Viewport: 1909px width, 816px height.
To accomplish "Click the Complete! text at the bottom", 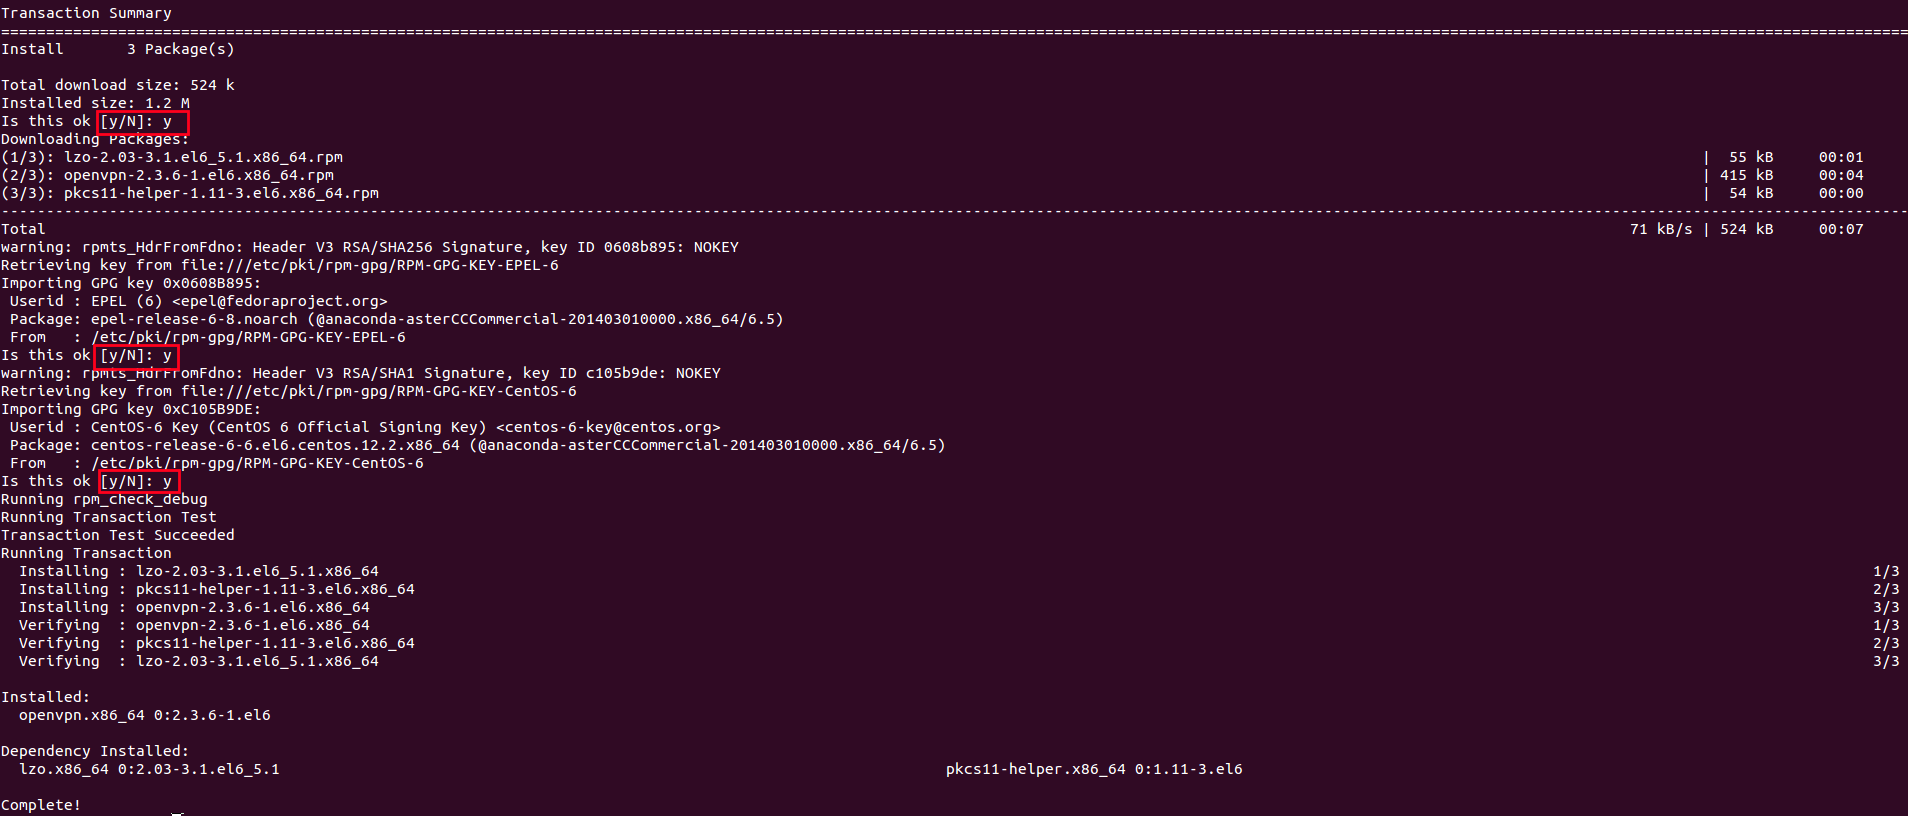I will [x=41, y=805].
